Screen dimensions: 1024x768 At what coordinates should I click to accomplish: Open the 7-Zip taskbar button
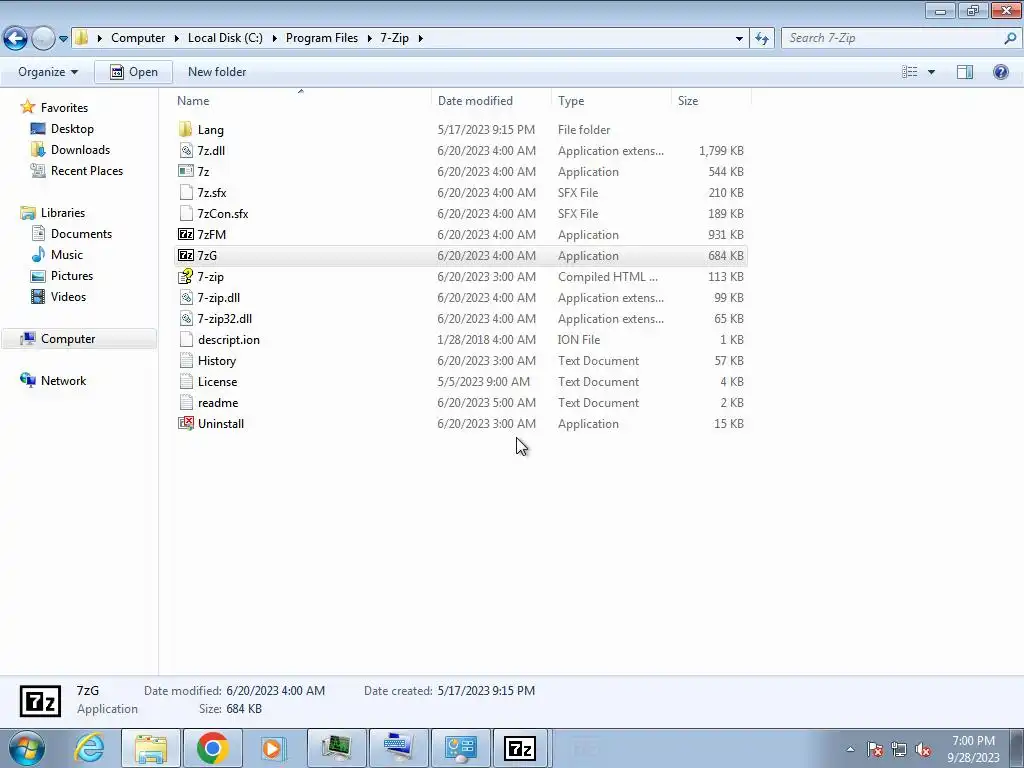520,748
